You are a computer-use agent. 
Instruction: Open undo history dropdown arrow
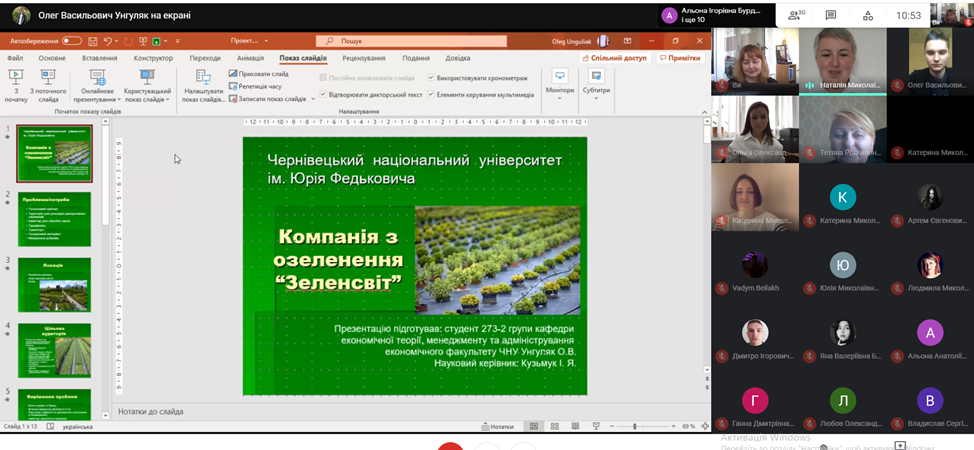pos(117,41)
